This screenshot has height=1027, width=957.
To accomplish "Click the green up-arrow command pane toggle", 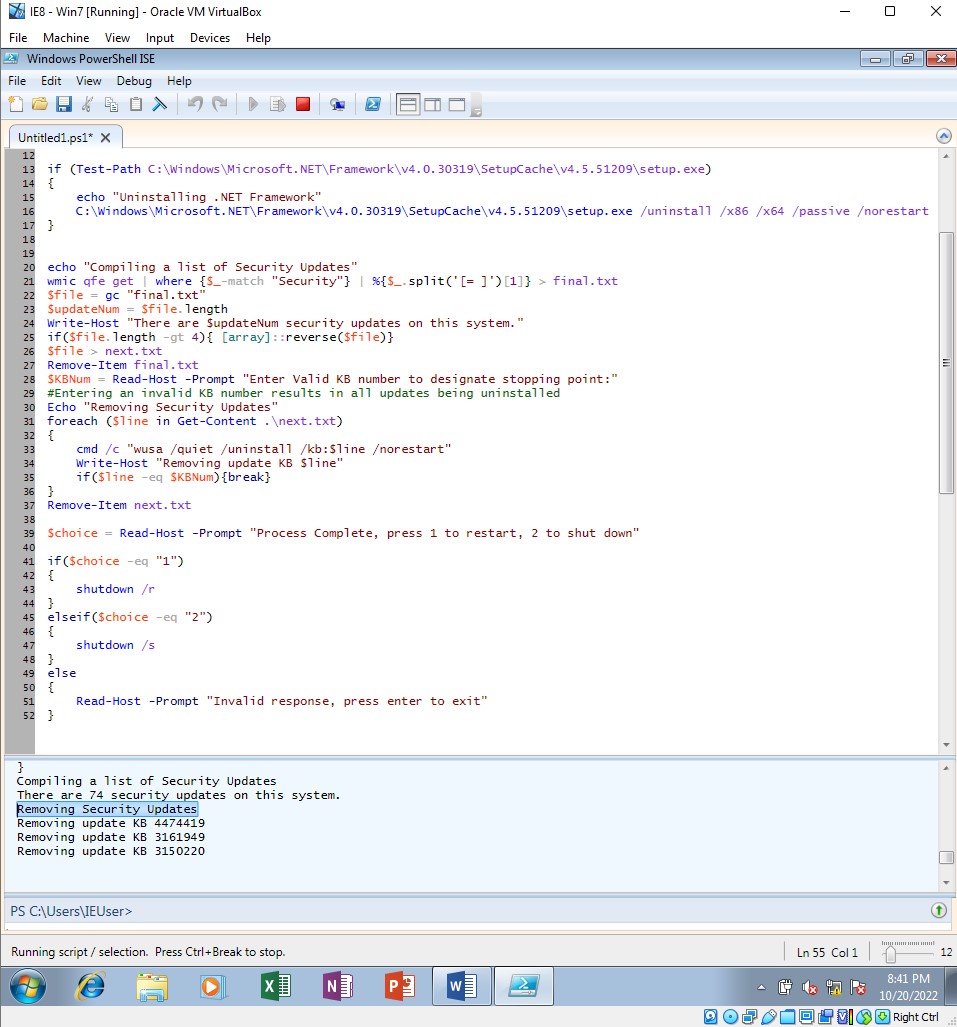I will click(939, 910).
